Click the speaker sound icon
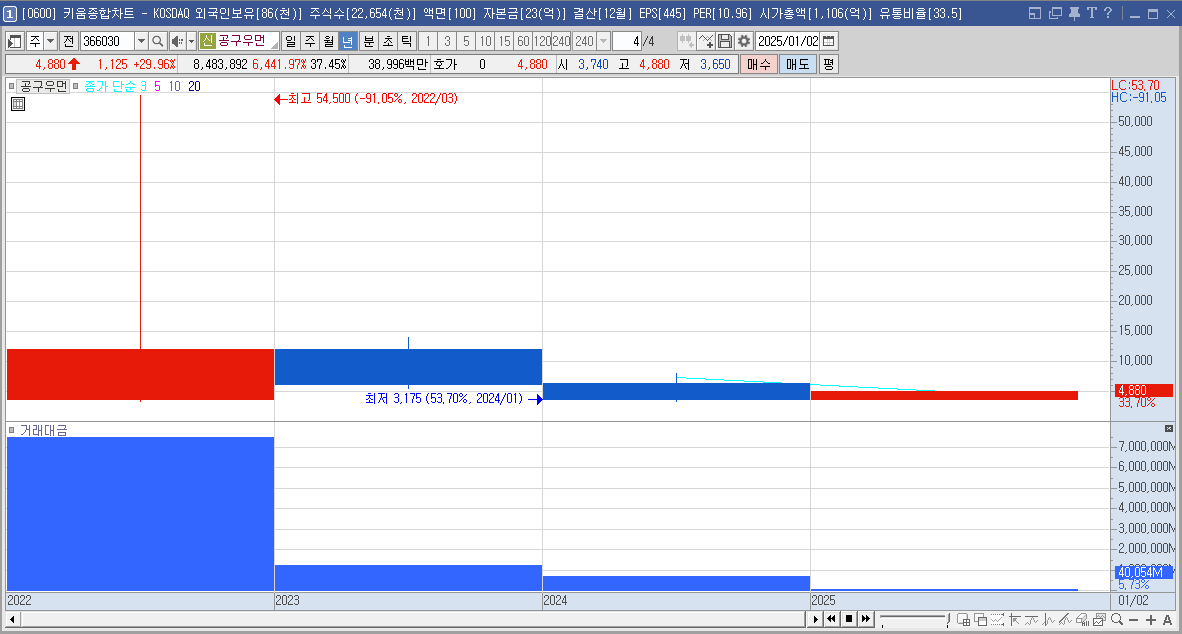Image resolution: width=1182 pixels, height=634 pixels. [176, 41]
